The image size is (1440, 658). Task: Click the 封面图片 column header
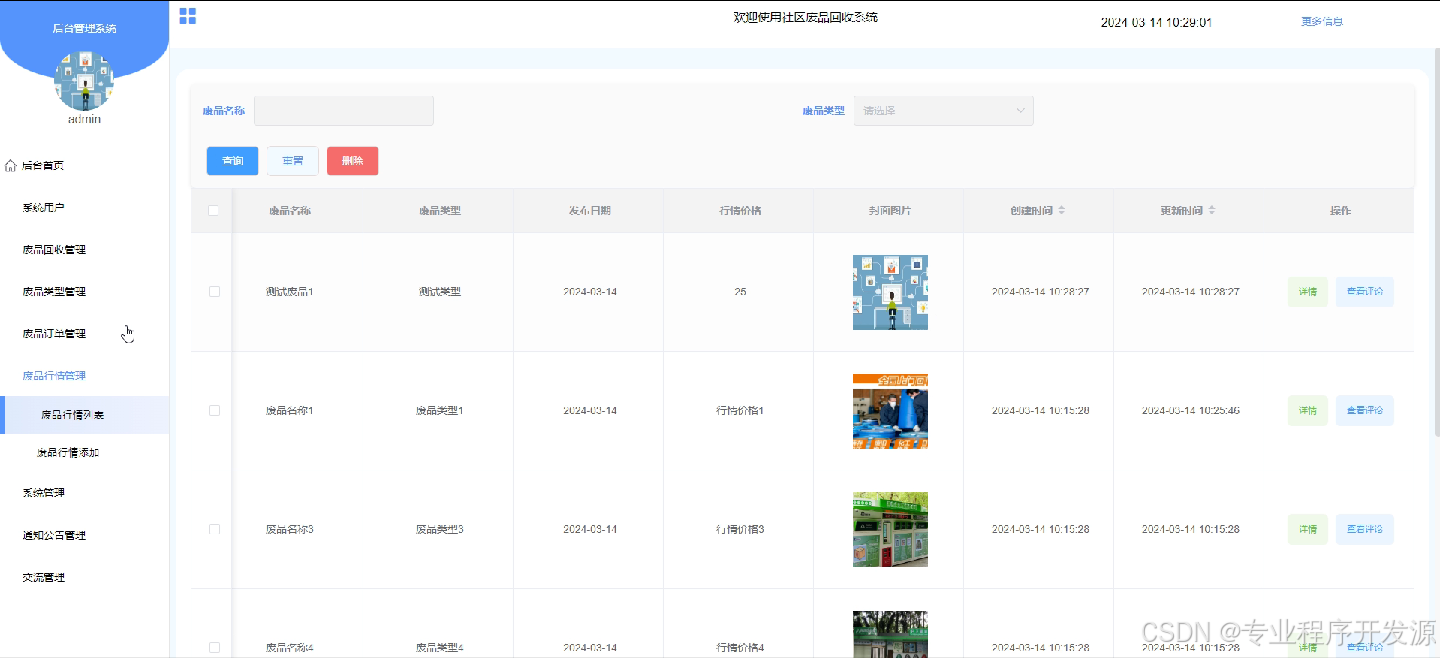(889, 211)
